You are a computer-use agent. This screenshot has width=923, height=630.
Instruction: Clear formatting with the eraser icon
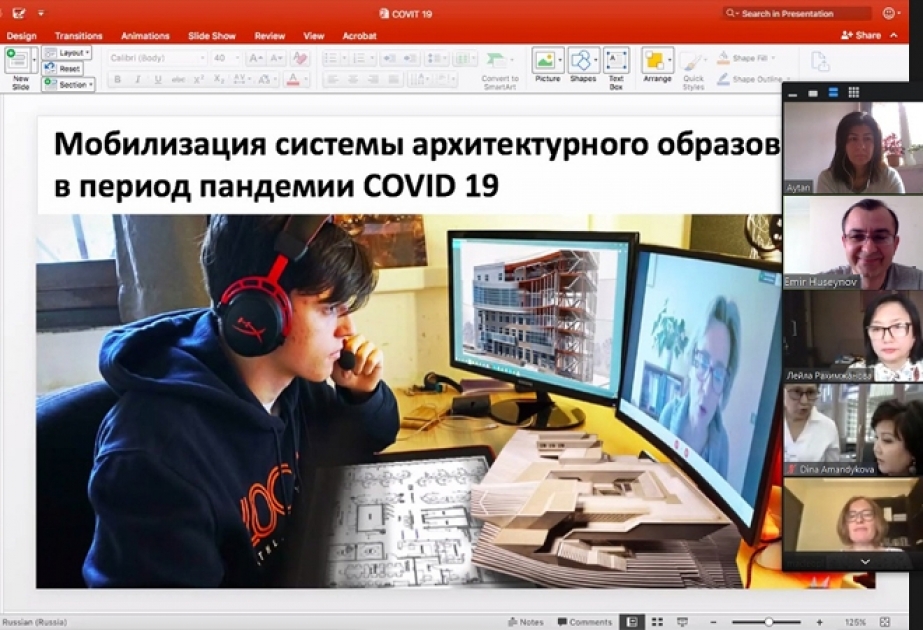click(x=300, y=58)
